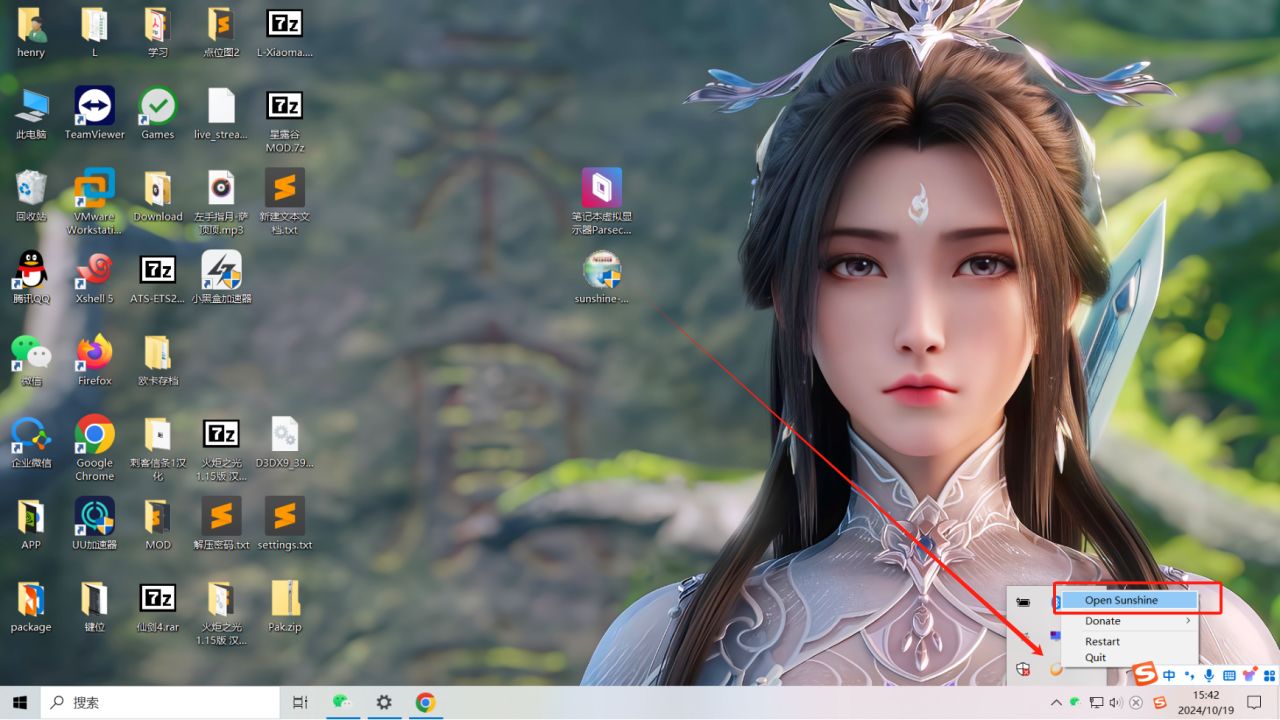Screen dimensions: 1280x720
Task: Select the Xshell 5 shortcut
Action: [x=95, y=278]
